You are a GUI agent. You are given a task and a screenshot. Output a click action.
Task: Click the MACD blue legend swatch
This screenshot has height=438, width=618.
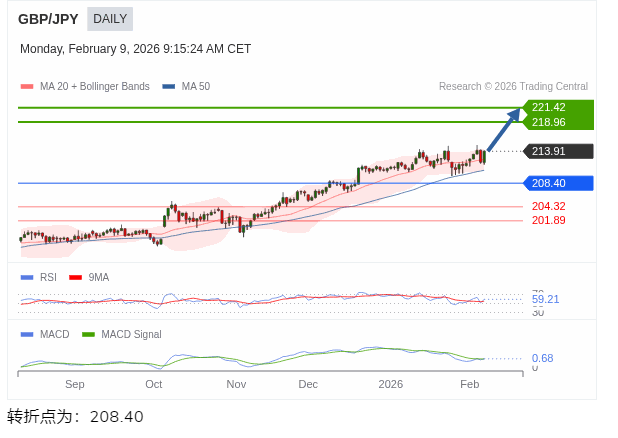click(27, 335)
